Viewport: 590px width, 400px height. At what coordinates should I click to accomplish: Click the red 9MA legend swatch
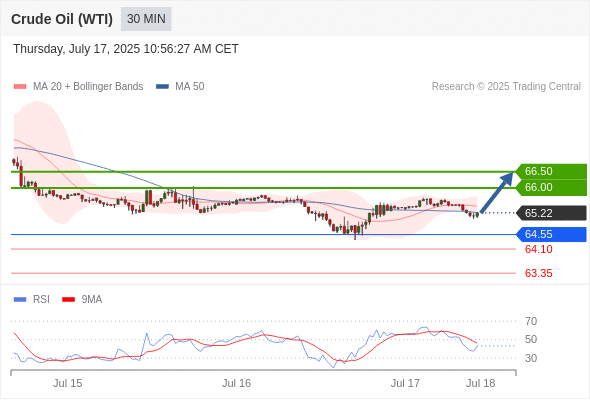(68, 300)
